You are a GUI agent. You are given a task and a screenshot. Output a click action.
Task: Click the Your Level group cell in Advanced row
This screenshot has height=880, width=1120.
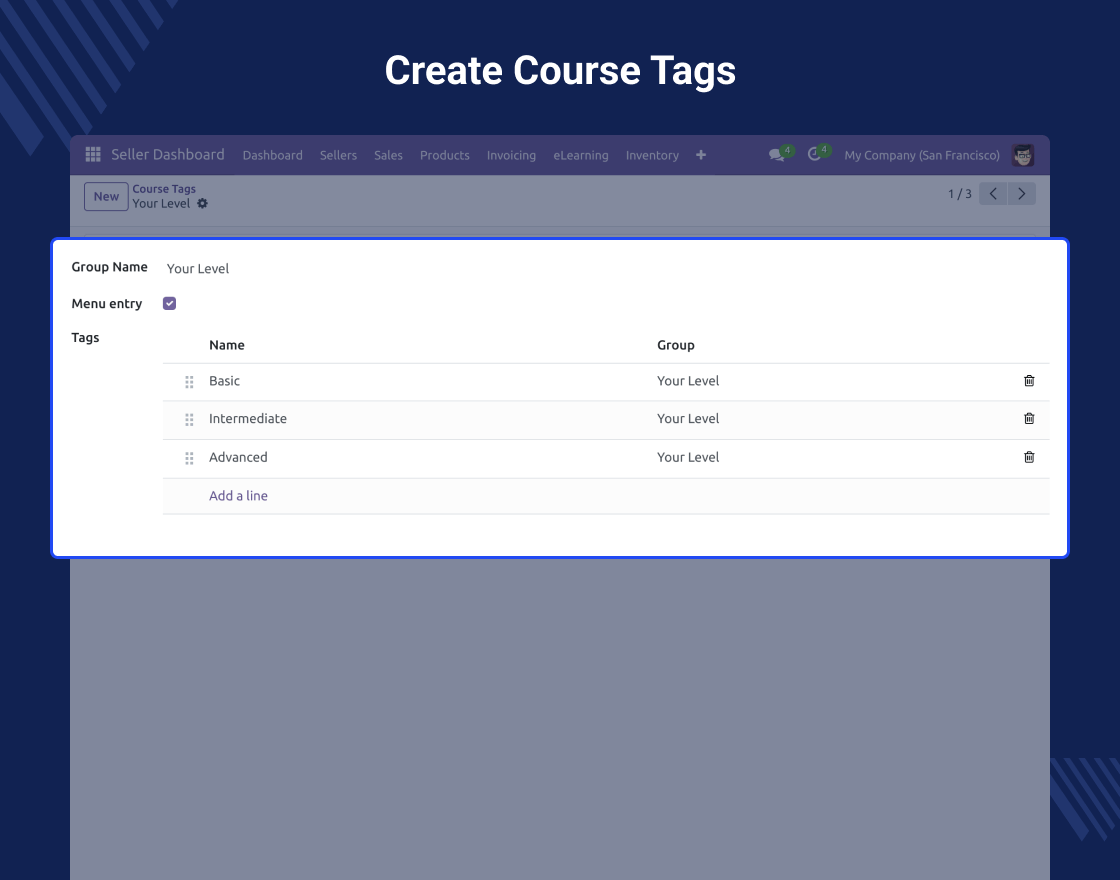coord(688,457)
